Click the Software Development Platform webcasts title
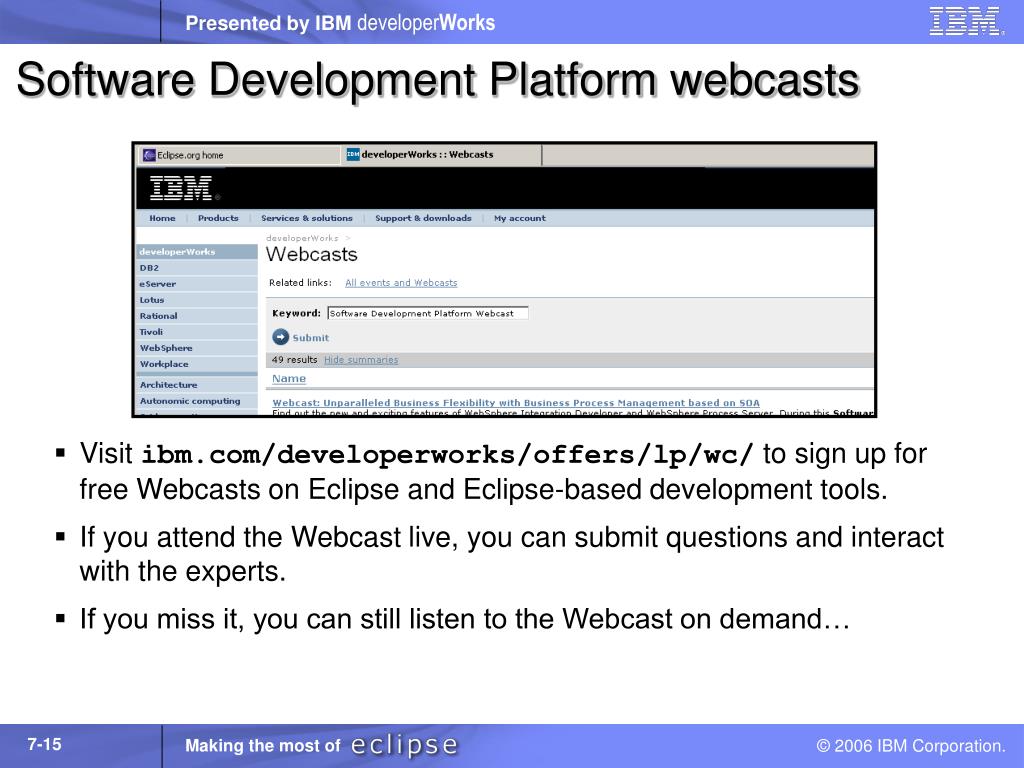The height and width of the screenshot is (768, 1024). (438, 80)
